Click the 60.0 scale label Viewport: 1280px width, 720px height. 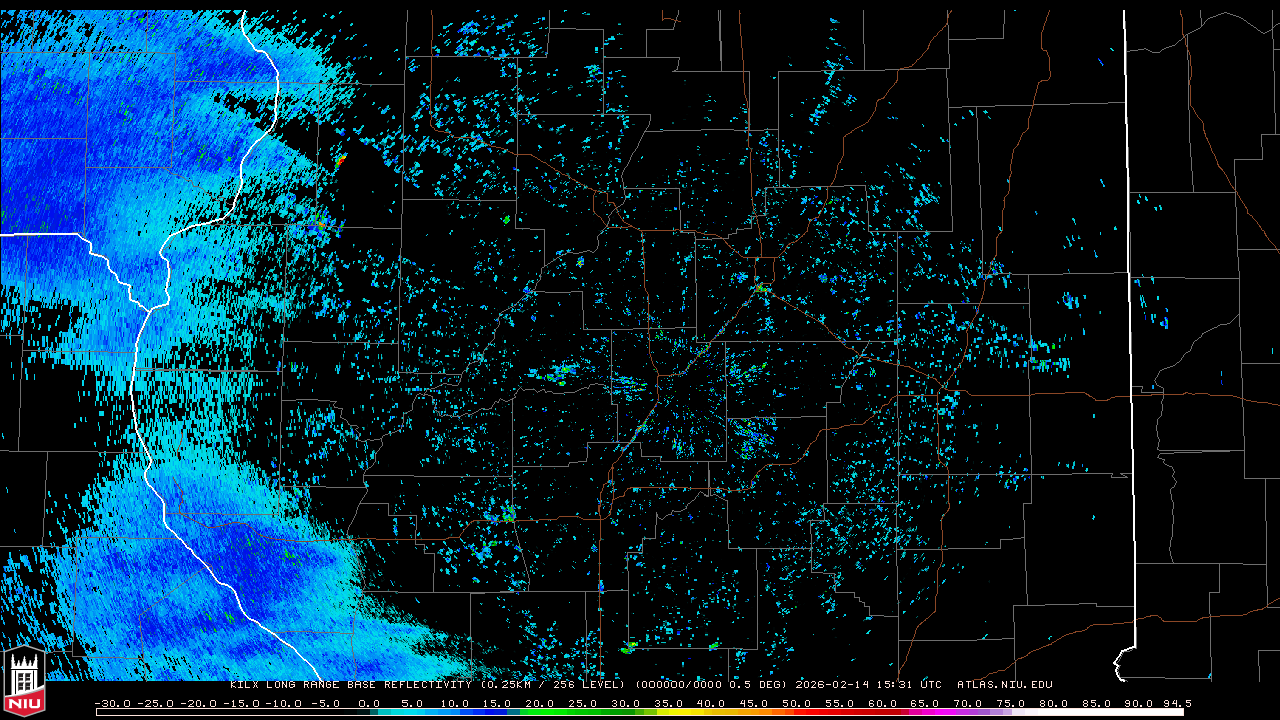pos(883,703)
